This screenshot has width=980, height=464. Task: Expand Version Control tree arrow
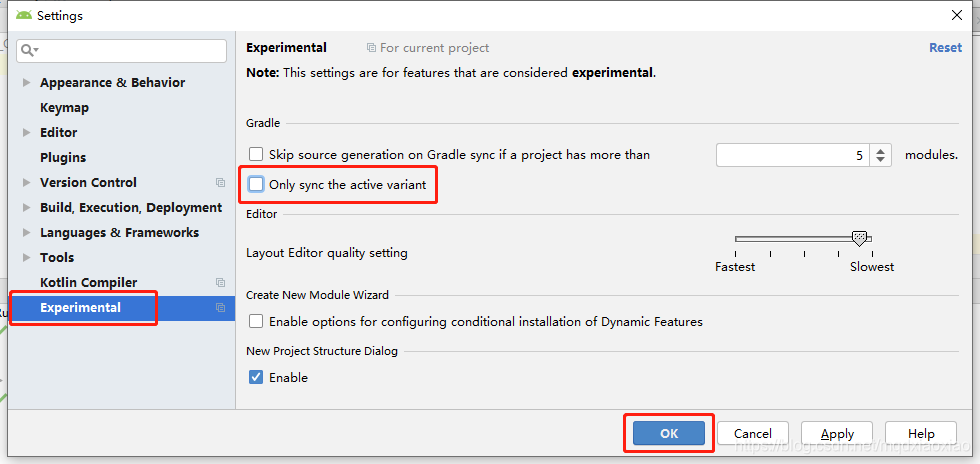coord(26,183)
